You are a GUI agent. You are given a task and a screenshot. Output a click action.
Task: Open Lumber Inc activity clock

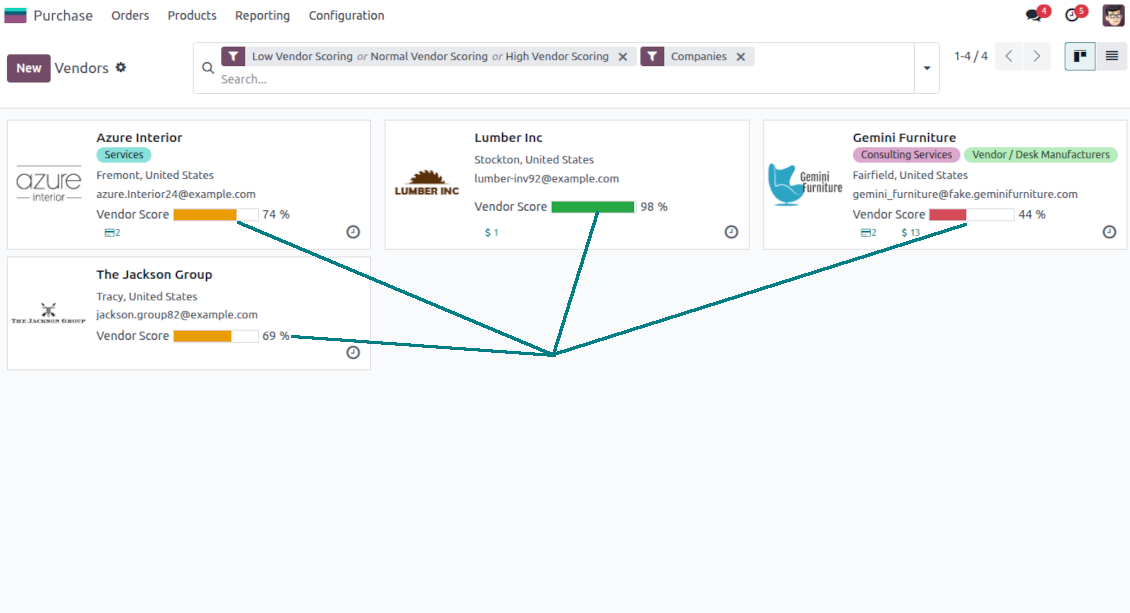pos(731,232)
